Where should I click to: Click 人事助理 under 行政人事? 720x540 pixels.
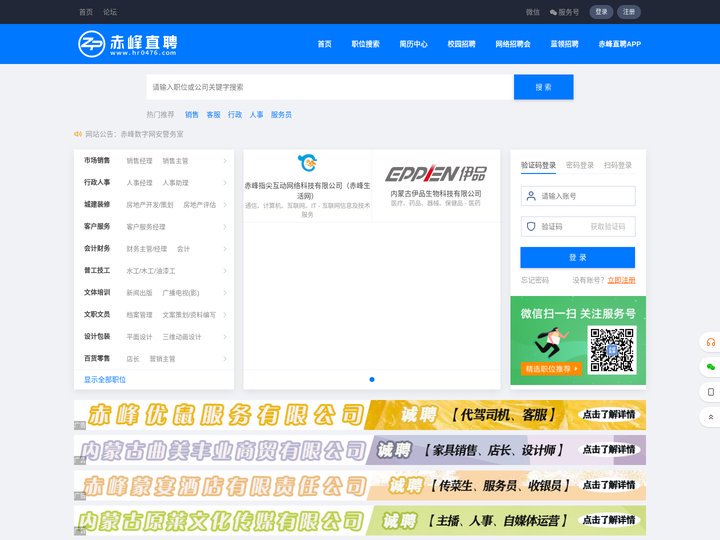pyautogui.click(x=175, y=183)
